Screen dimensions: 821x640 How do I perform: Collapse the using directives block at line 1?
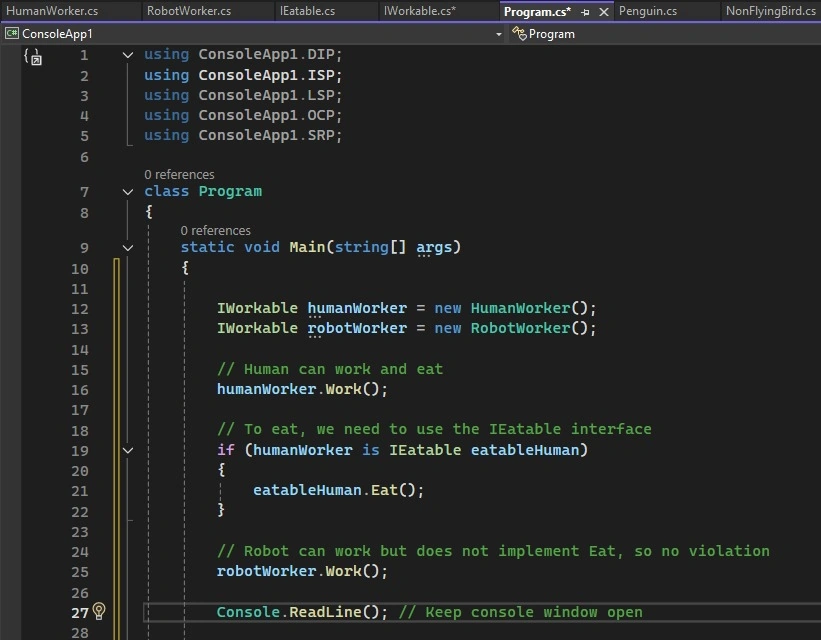(128, 54)
